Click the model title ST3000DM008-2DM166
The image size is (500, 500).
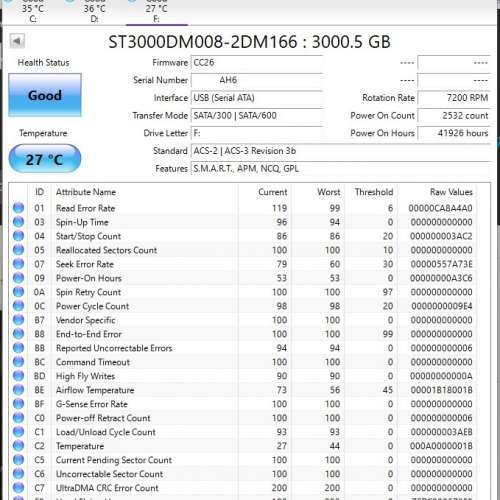click(x=203, y=42)
